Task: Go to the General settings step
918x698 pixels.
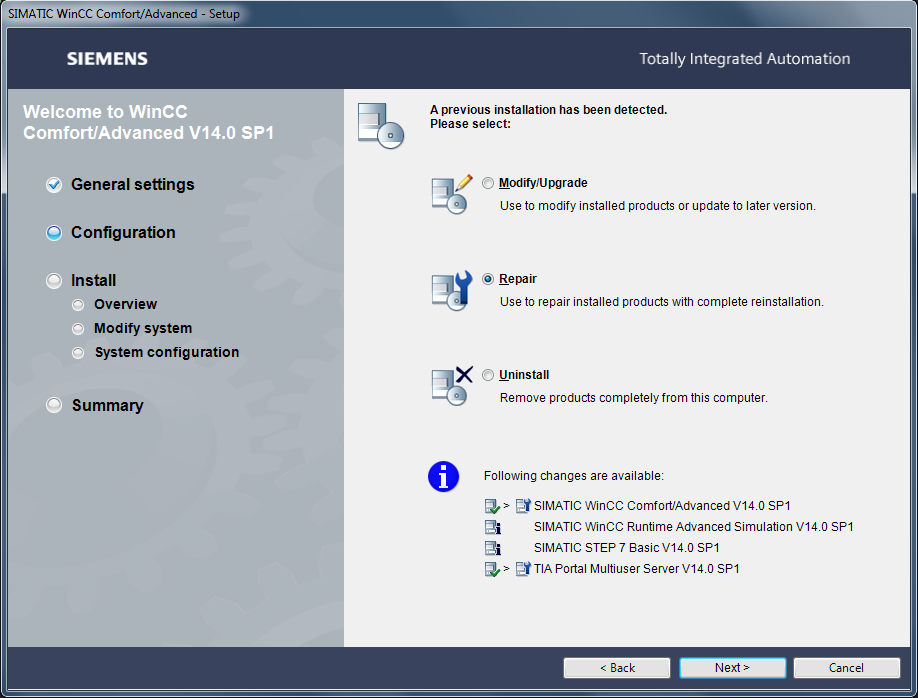Action: click(x=132, y=184)
